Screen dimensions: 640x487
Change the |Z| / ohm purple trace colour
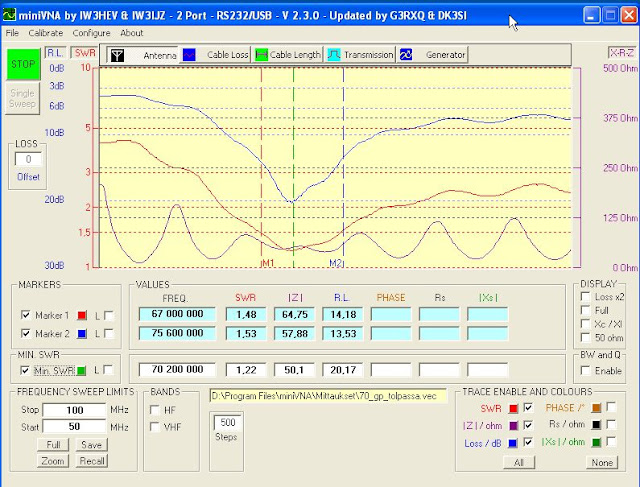point(513,426)
